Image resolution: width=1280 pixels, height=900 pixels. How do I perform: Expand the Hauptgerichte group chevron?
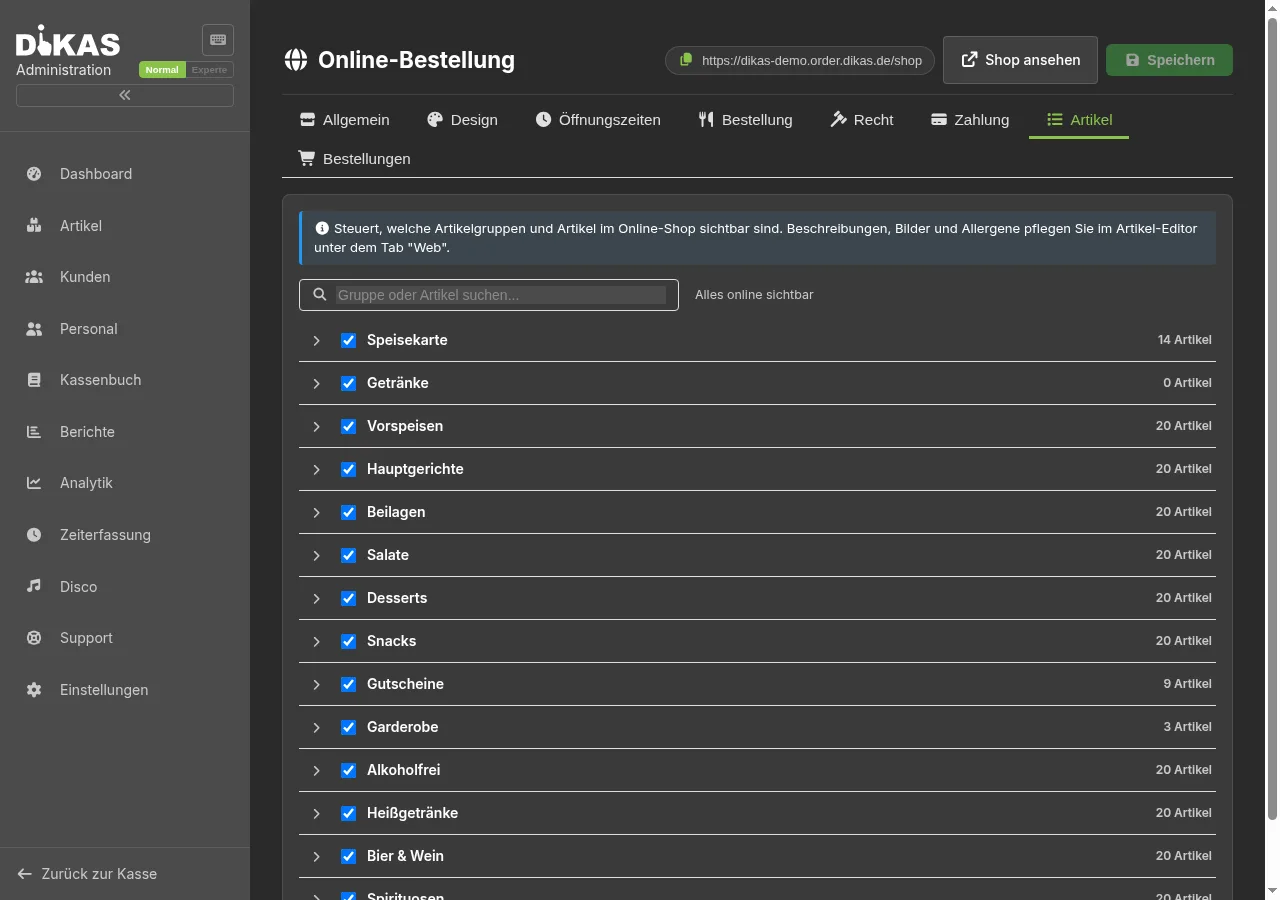coord(316,470)
